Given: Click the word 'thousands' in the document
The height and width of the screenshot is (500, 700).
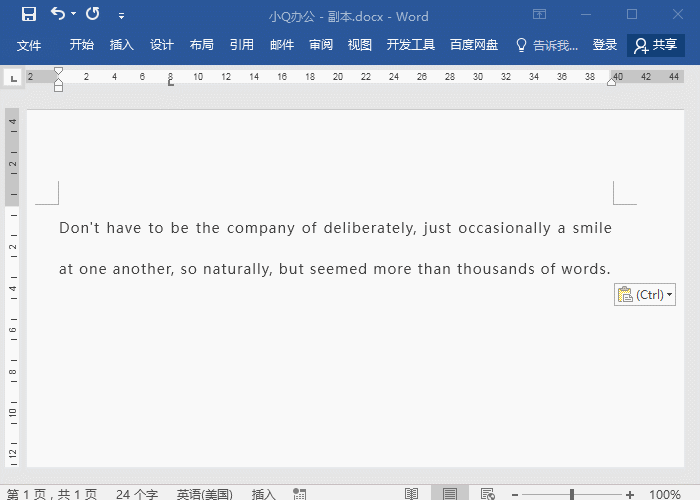Looking at the screenshot, I should [x=496, y=269].
